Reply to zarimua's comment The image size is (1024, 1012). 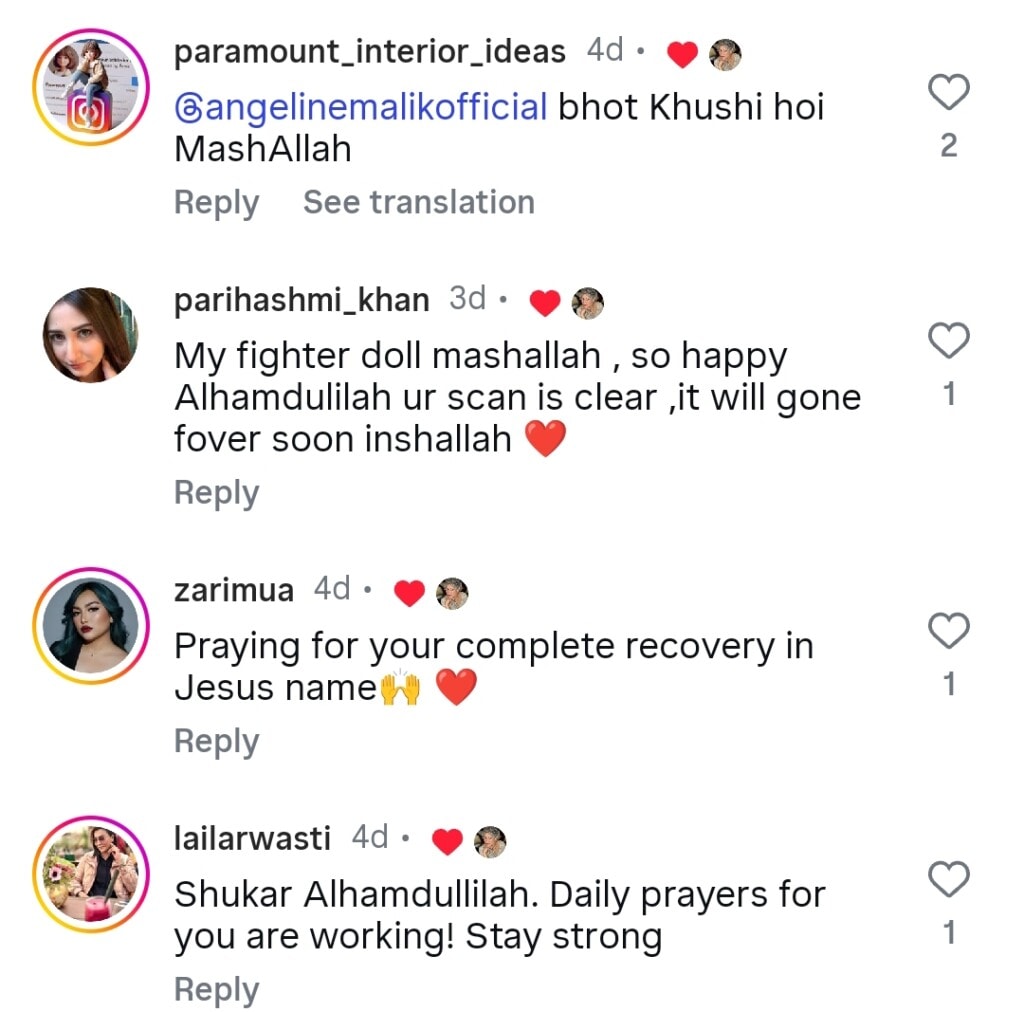[216, 741]
